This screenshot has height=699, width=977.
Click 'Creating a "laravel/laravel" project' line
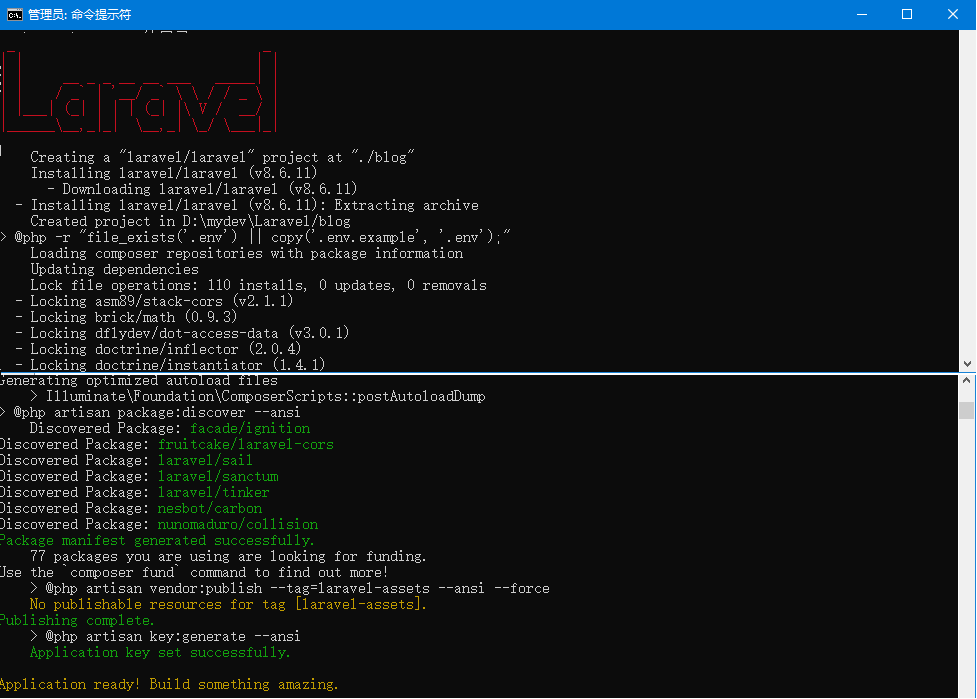pyautogui.click(x=222, y=157)
